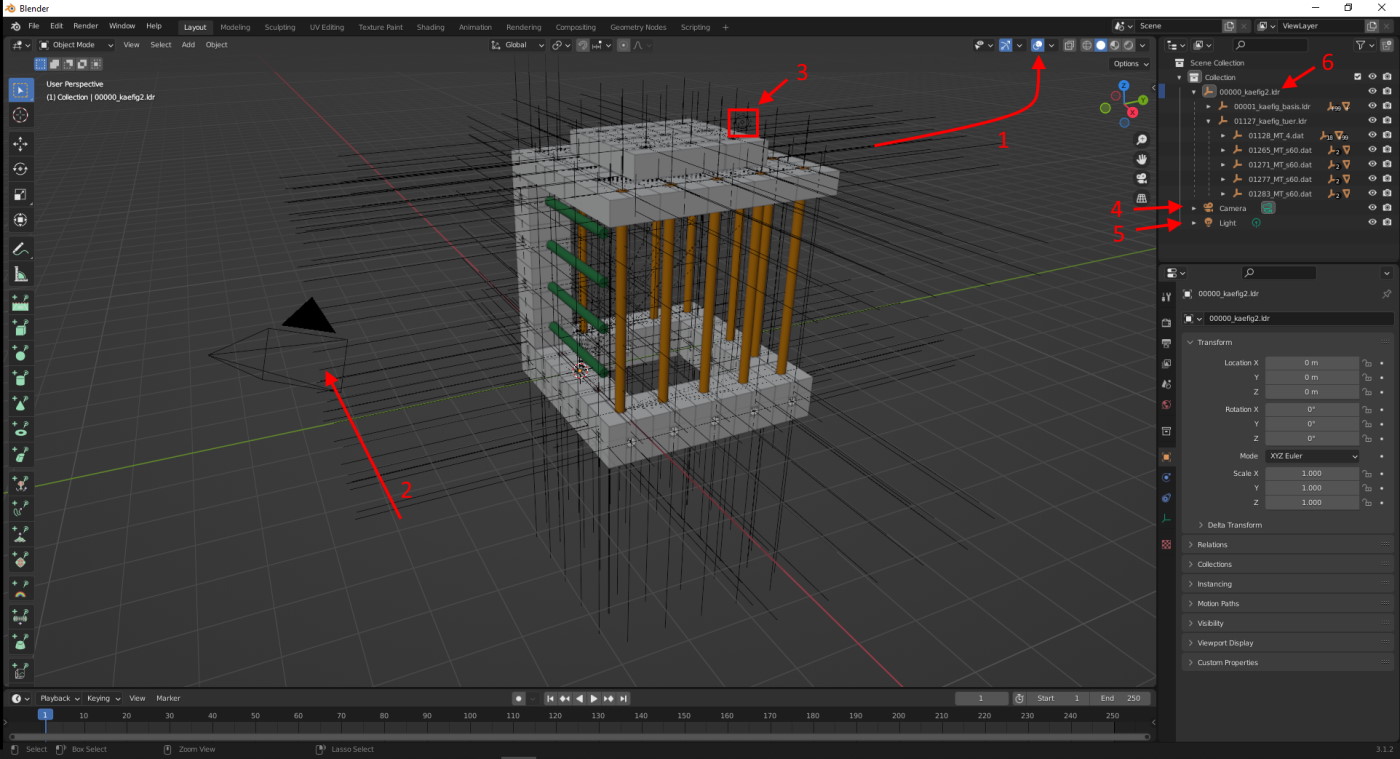1400x759 pixels.
Task: Open Global transform orientation dropdown
Action: 520,45
